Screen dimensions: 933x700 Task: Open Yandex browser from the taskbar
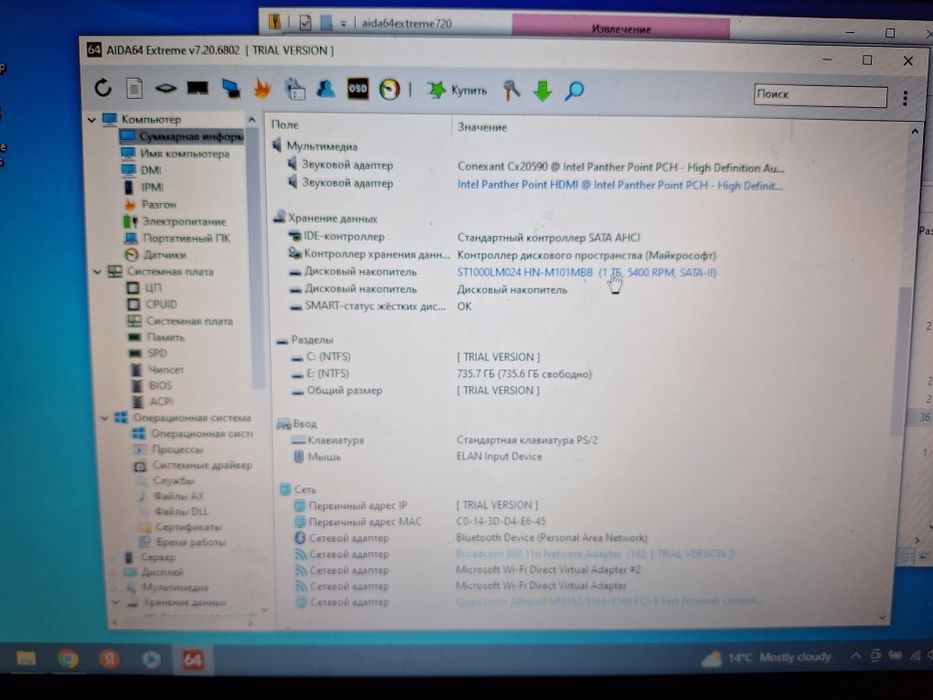click(x=109, y=659)
